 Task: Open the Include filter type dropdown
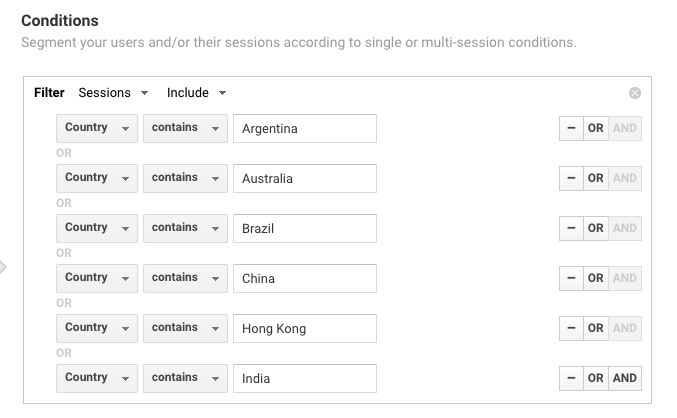[196, 93]
